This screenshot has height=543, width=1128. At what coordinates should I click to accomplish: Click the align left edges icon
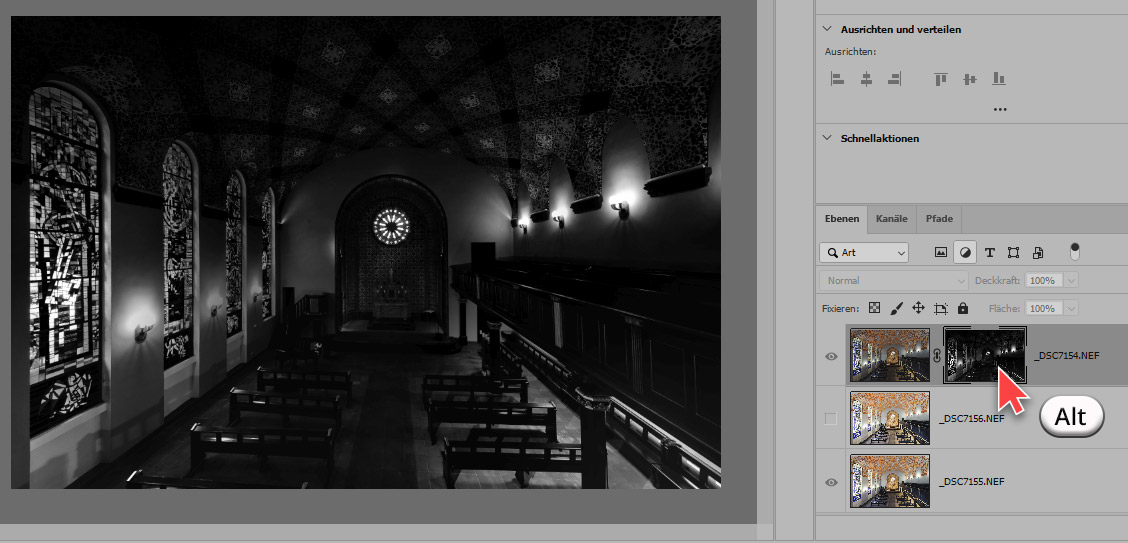tap(838, 78)
